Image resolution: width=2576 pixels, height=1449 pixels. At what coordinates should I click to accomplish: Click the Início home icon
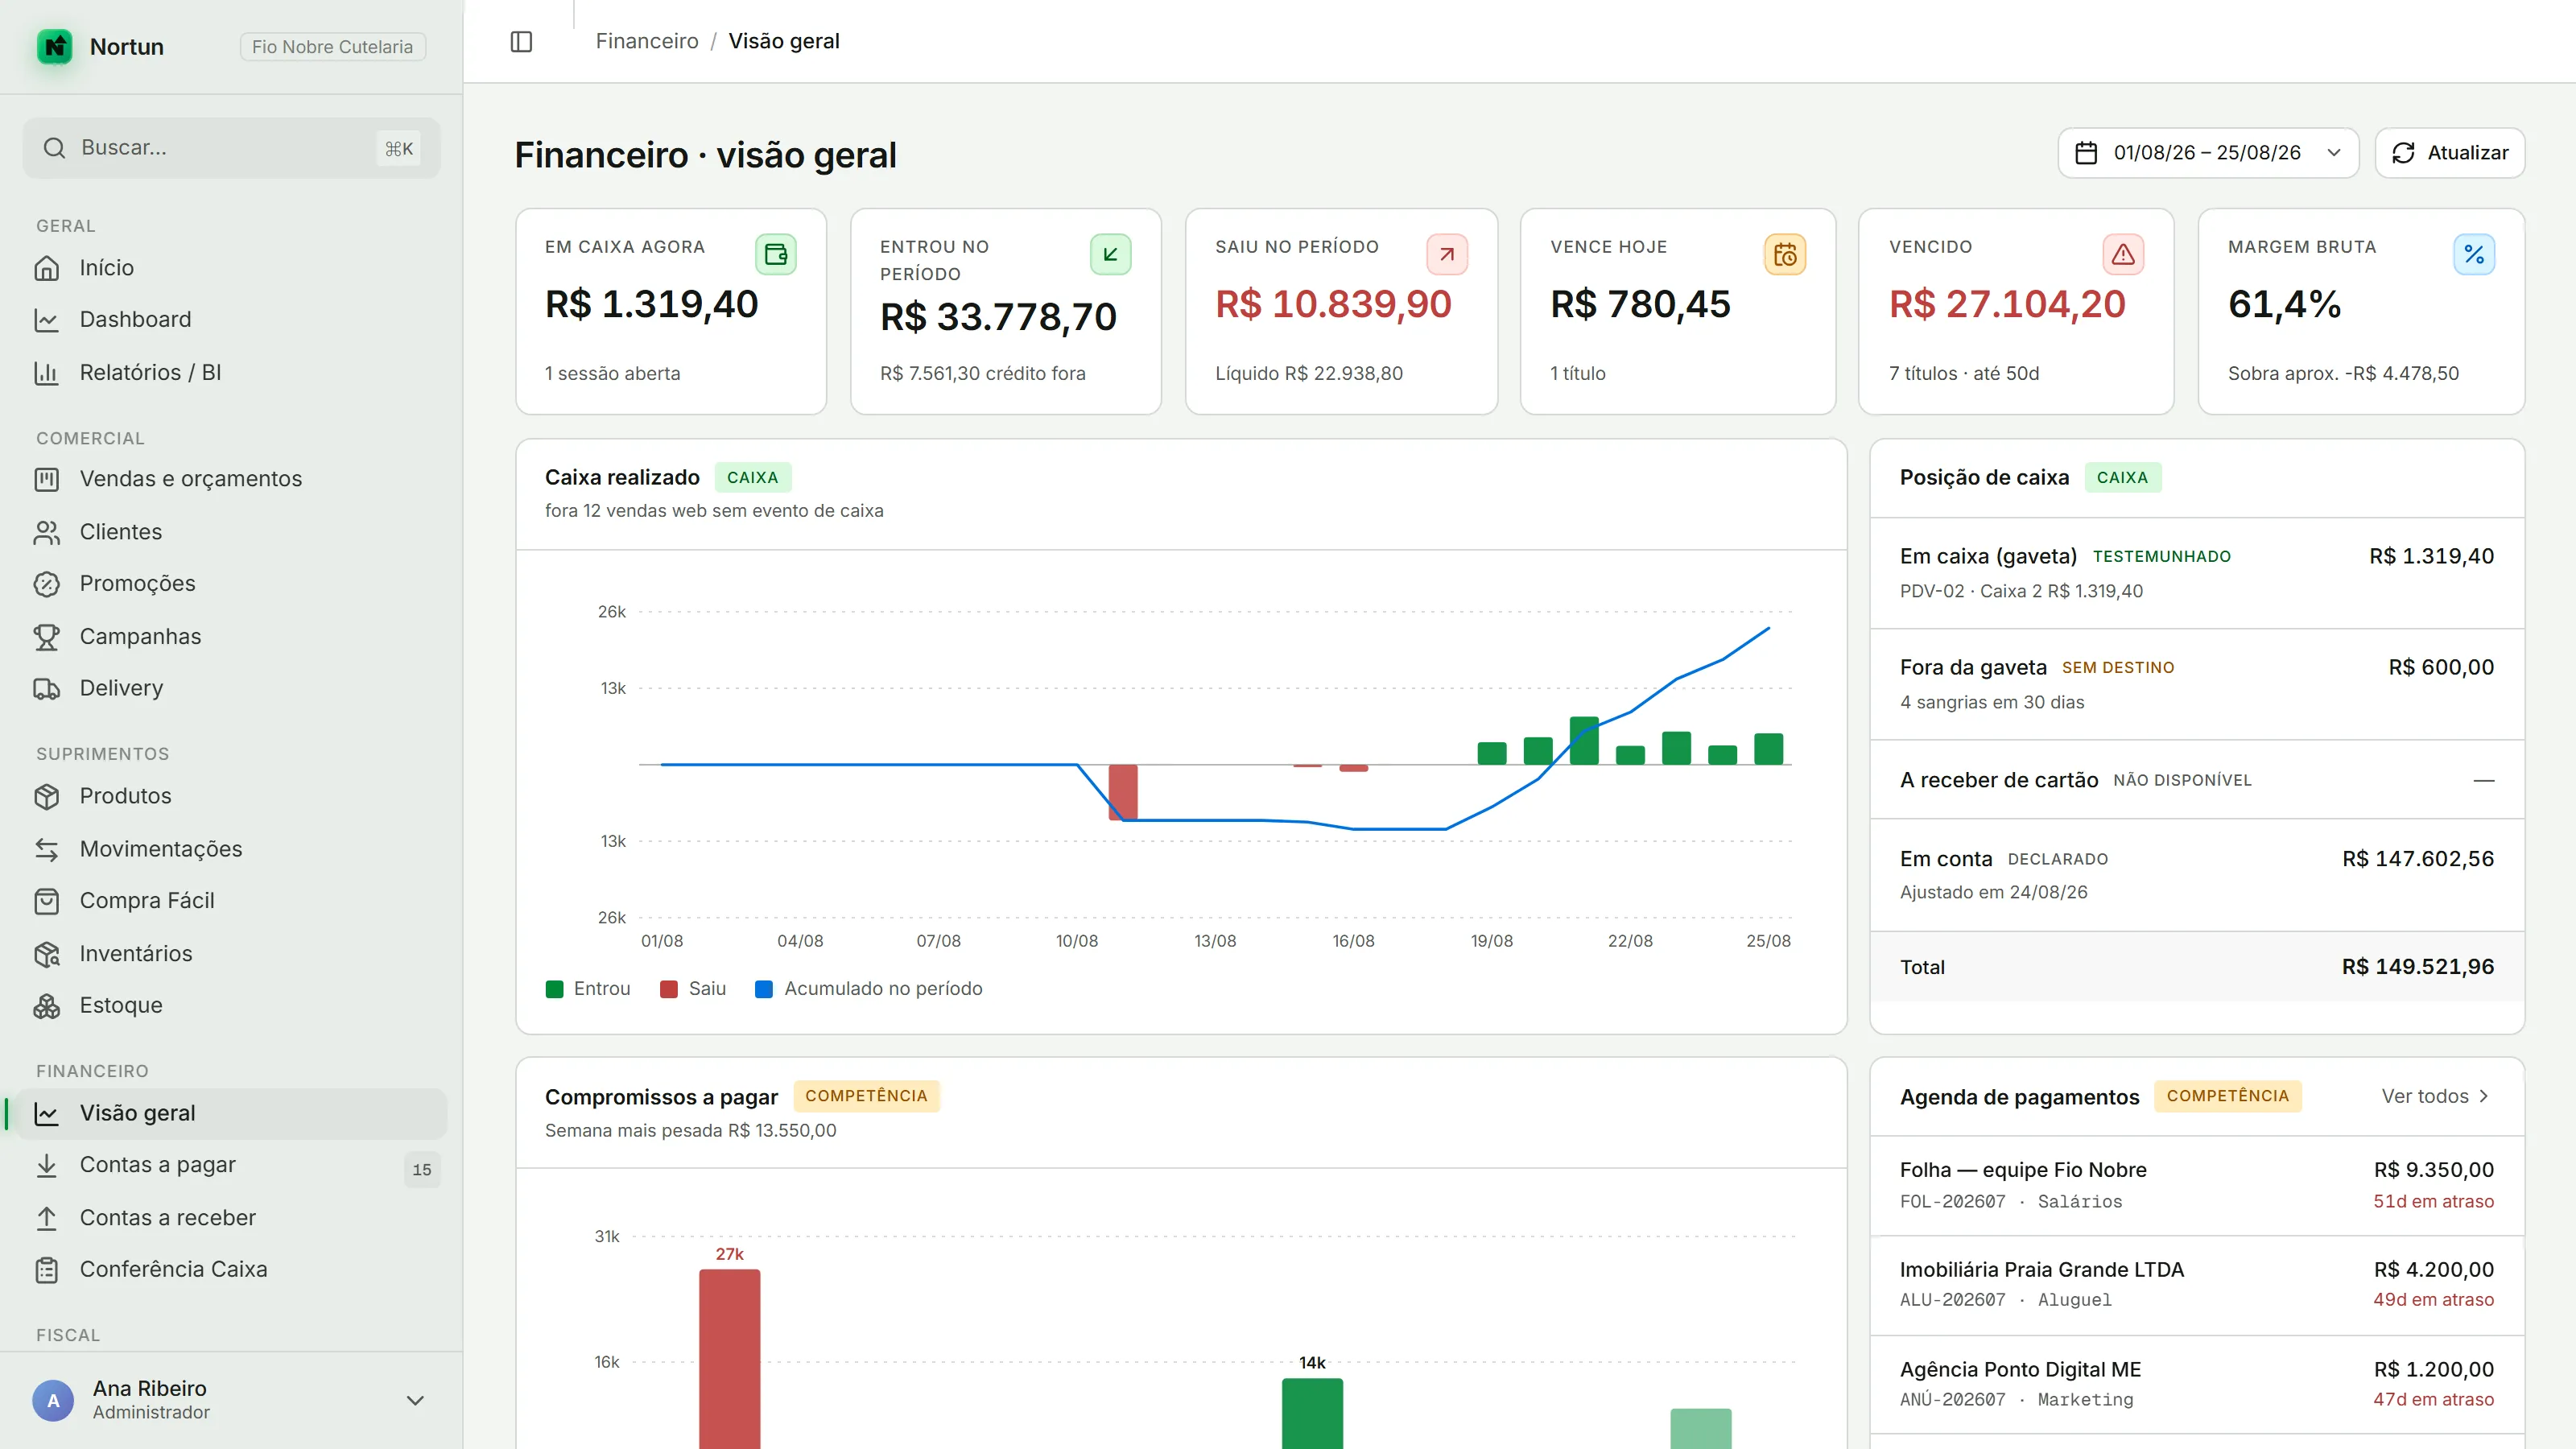tap(47, 268)
